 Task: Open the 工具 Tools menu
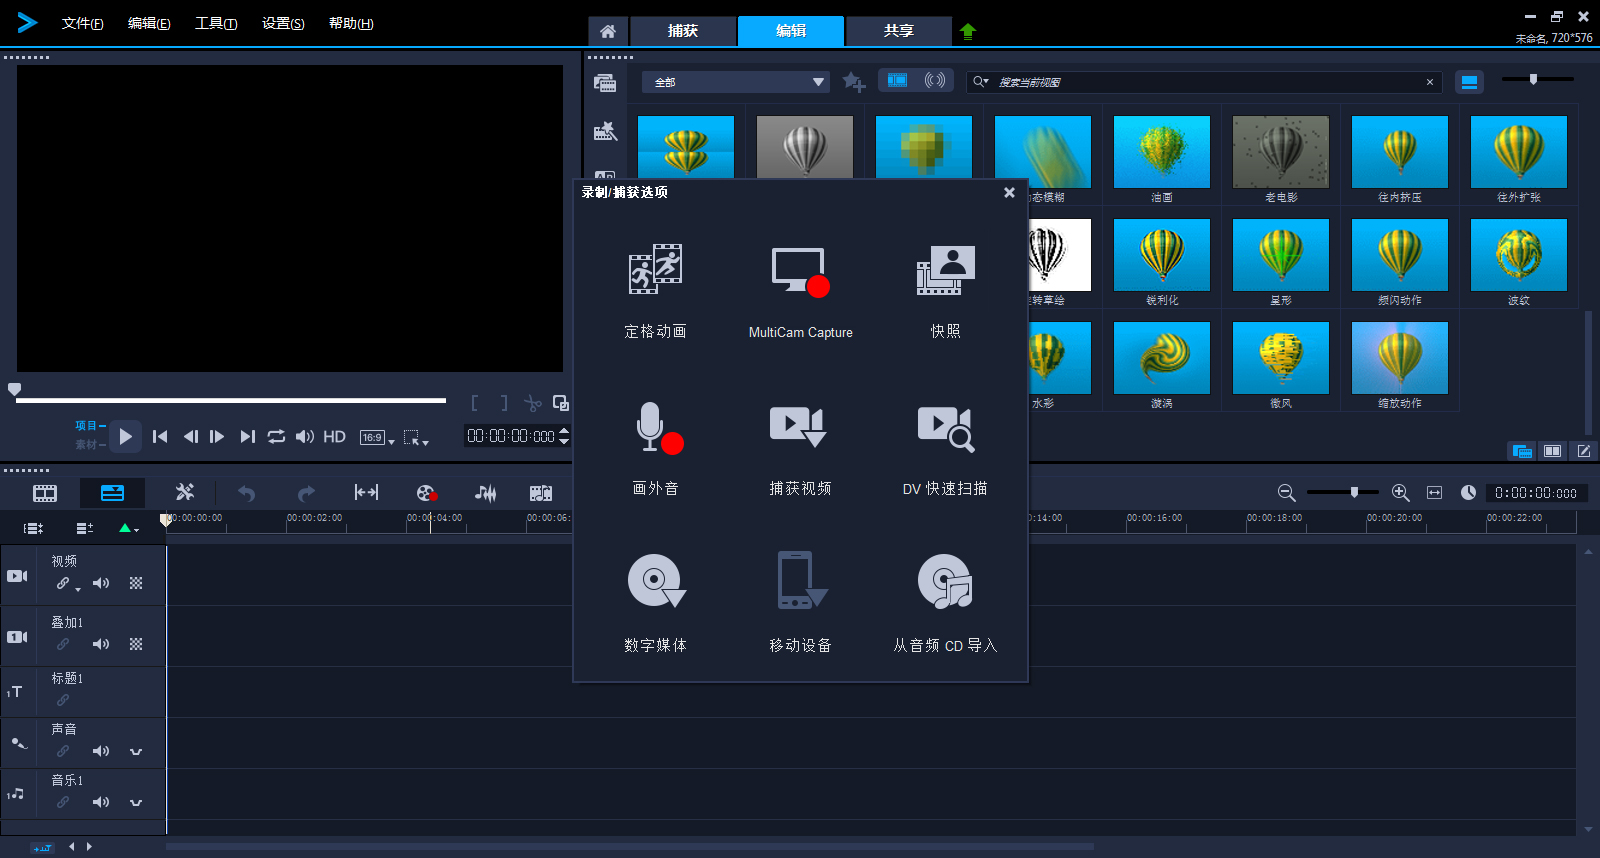click(x=216, y=23)
